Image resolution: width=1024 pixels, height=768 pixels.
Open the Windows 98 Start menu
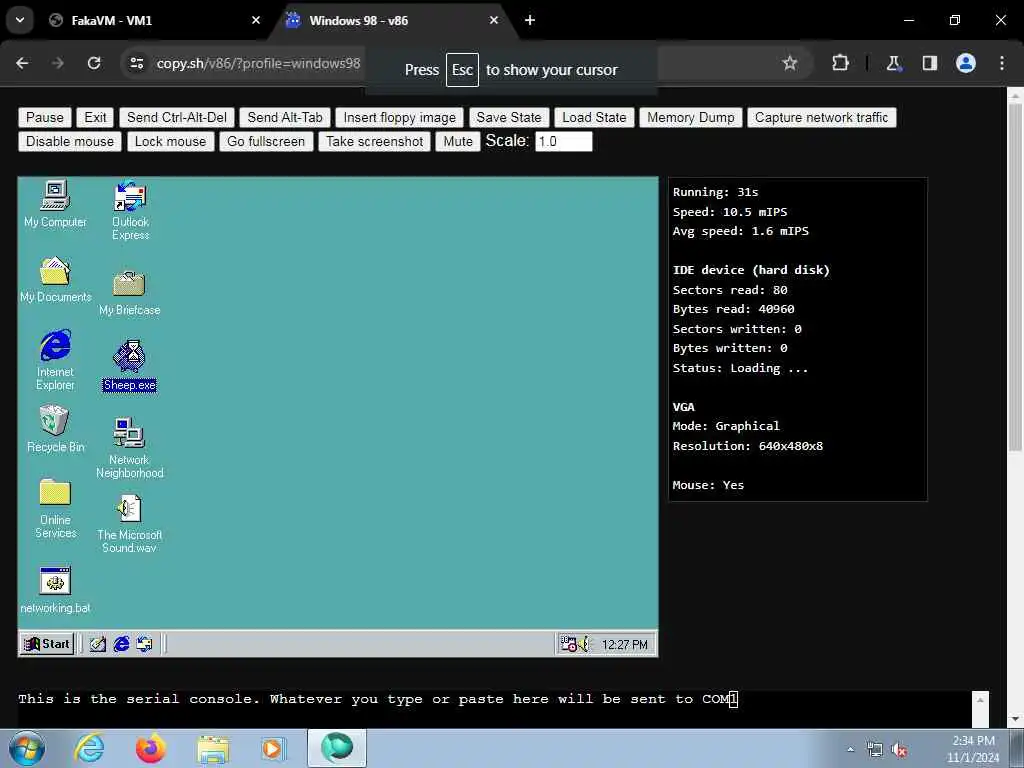tap(46, 644)
